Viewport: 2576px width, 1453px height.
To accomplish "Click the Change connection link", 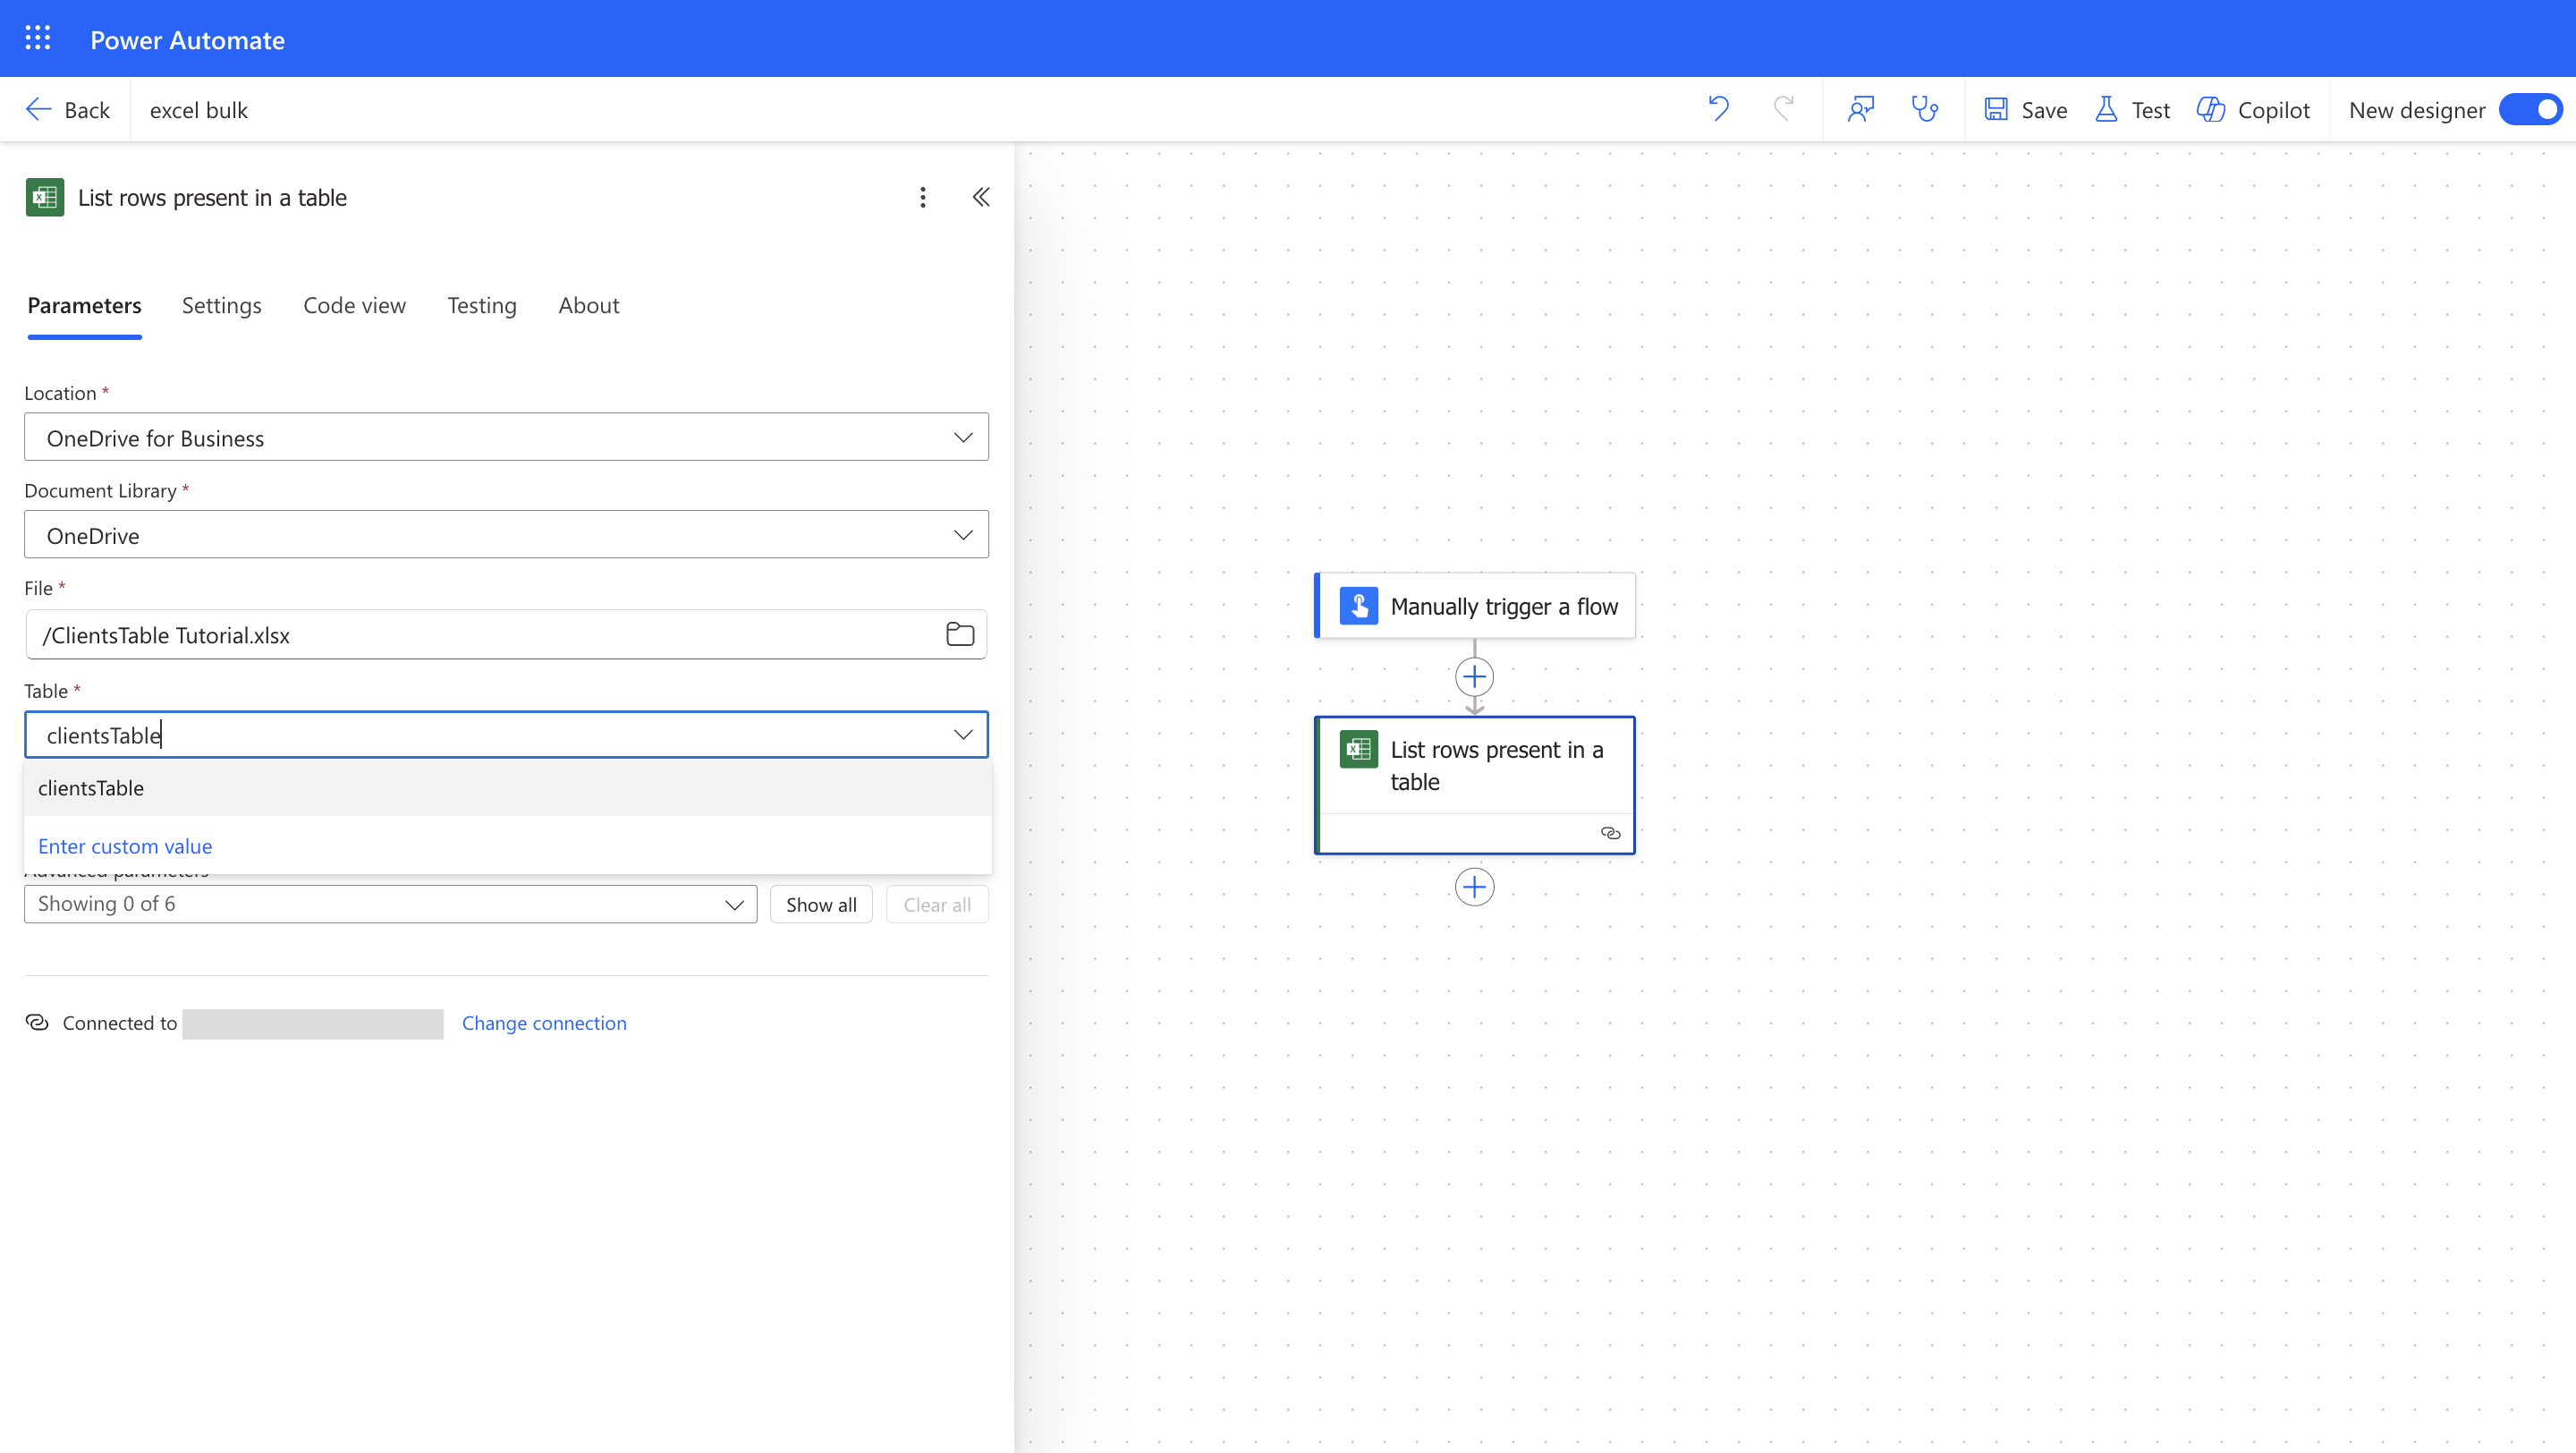I will [x=544, y=1022].
